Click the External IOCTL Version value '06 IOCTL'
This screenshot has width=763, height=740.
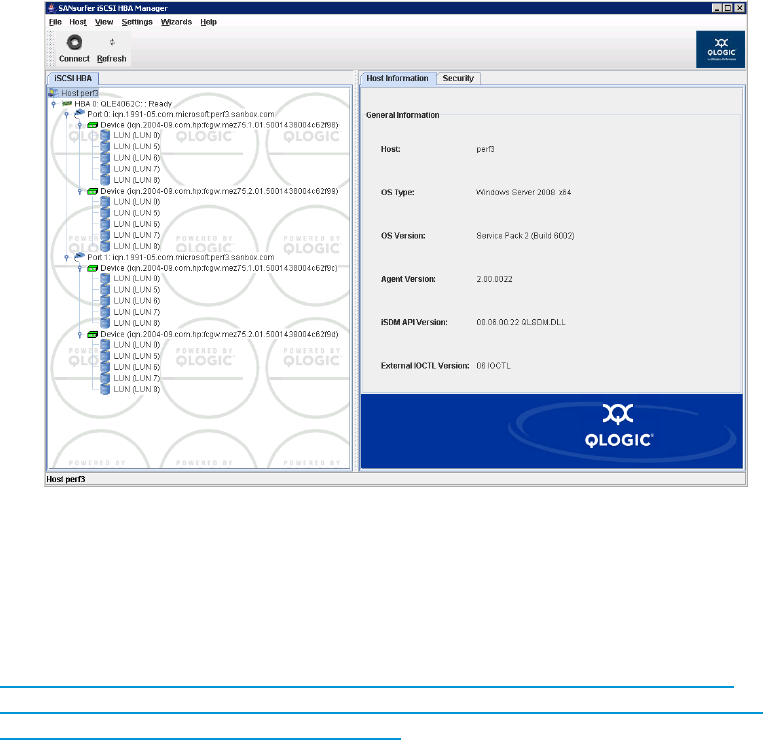(493, 365)
